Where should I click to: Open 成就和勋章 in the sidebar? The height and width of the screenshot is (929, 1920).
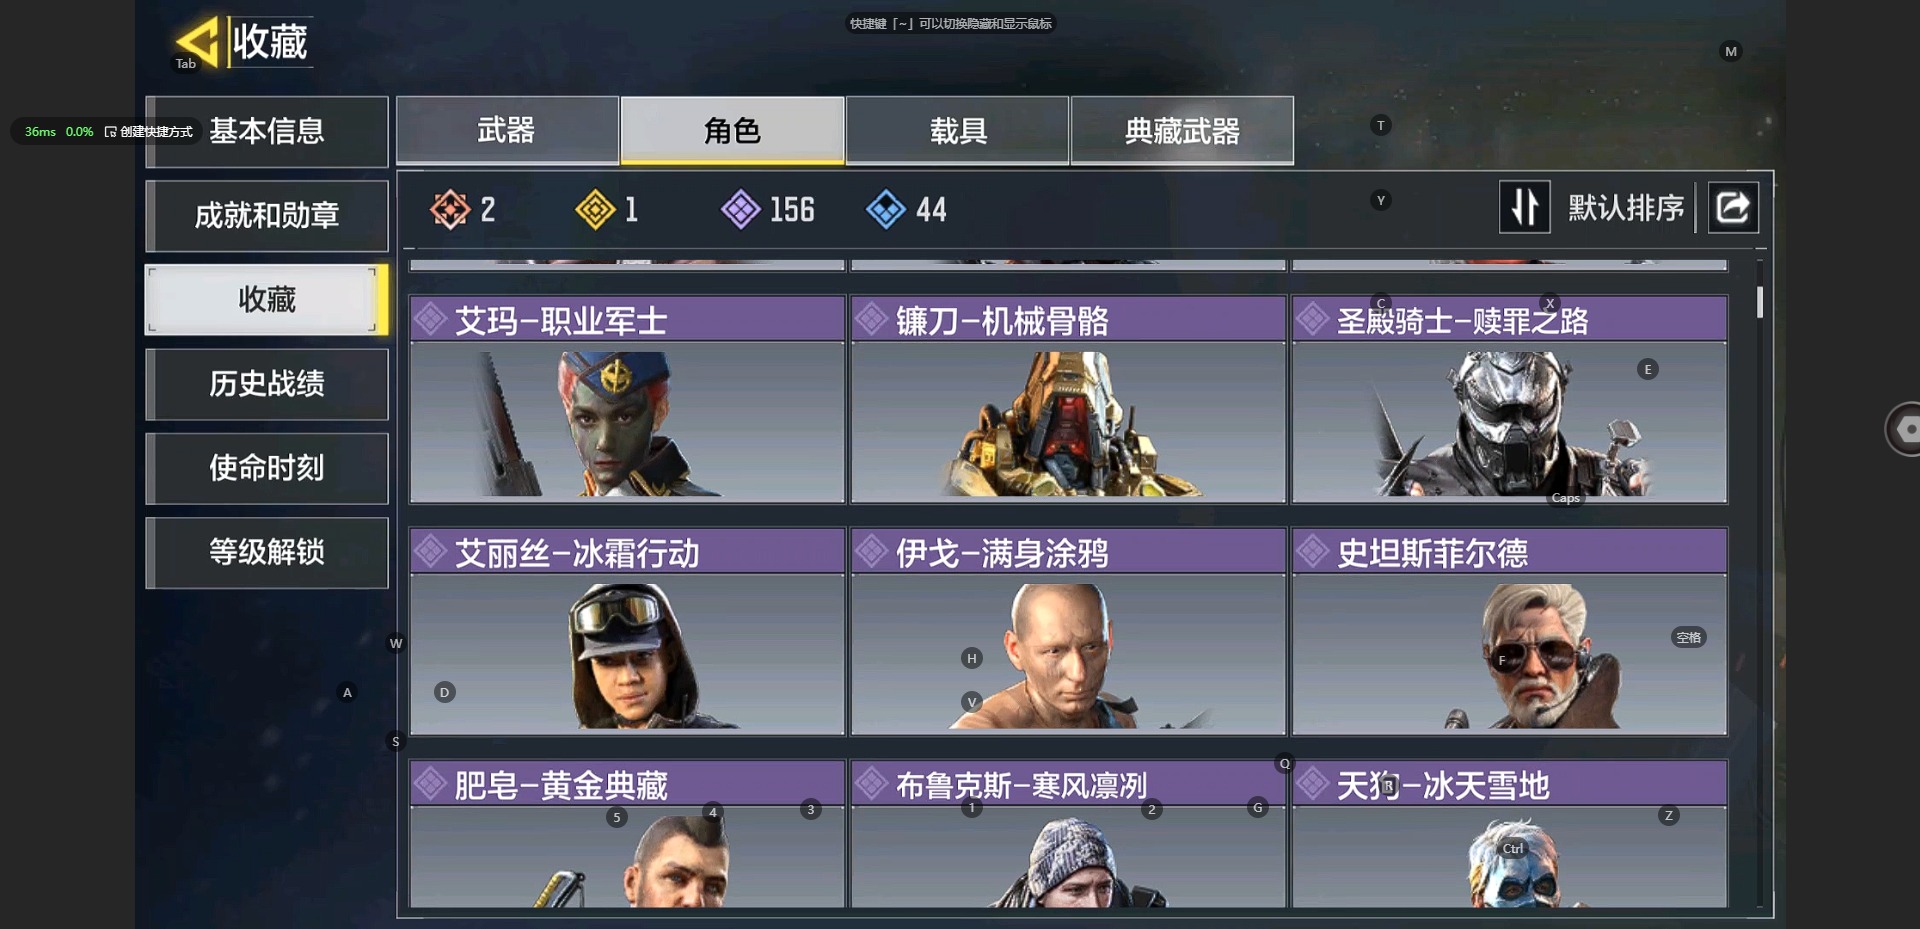(x=267, y=215)
